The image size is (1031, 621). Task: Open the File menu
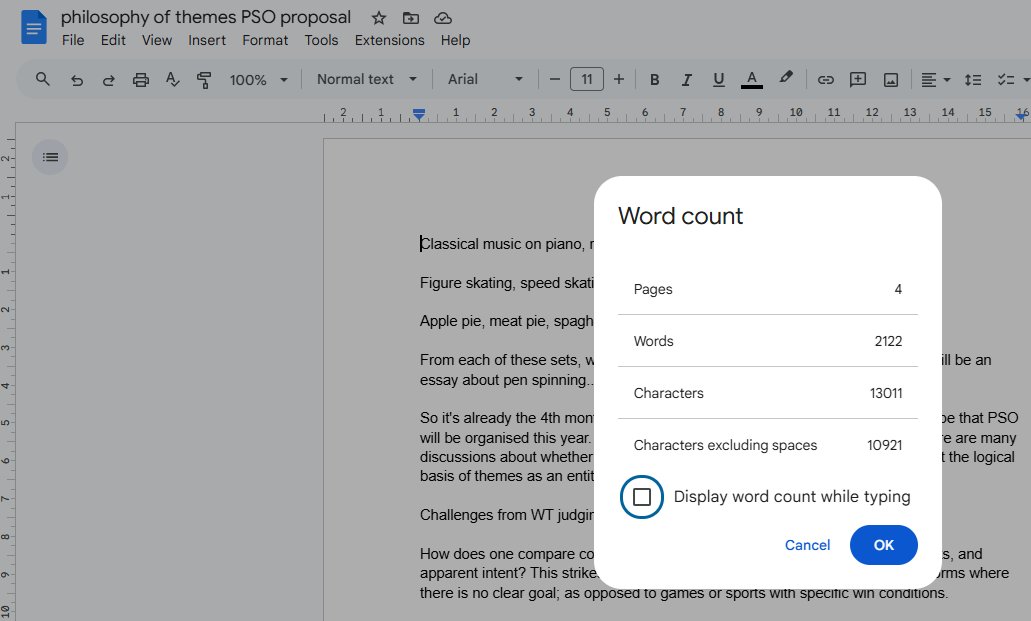73,40
